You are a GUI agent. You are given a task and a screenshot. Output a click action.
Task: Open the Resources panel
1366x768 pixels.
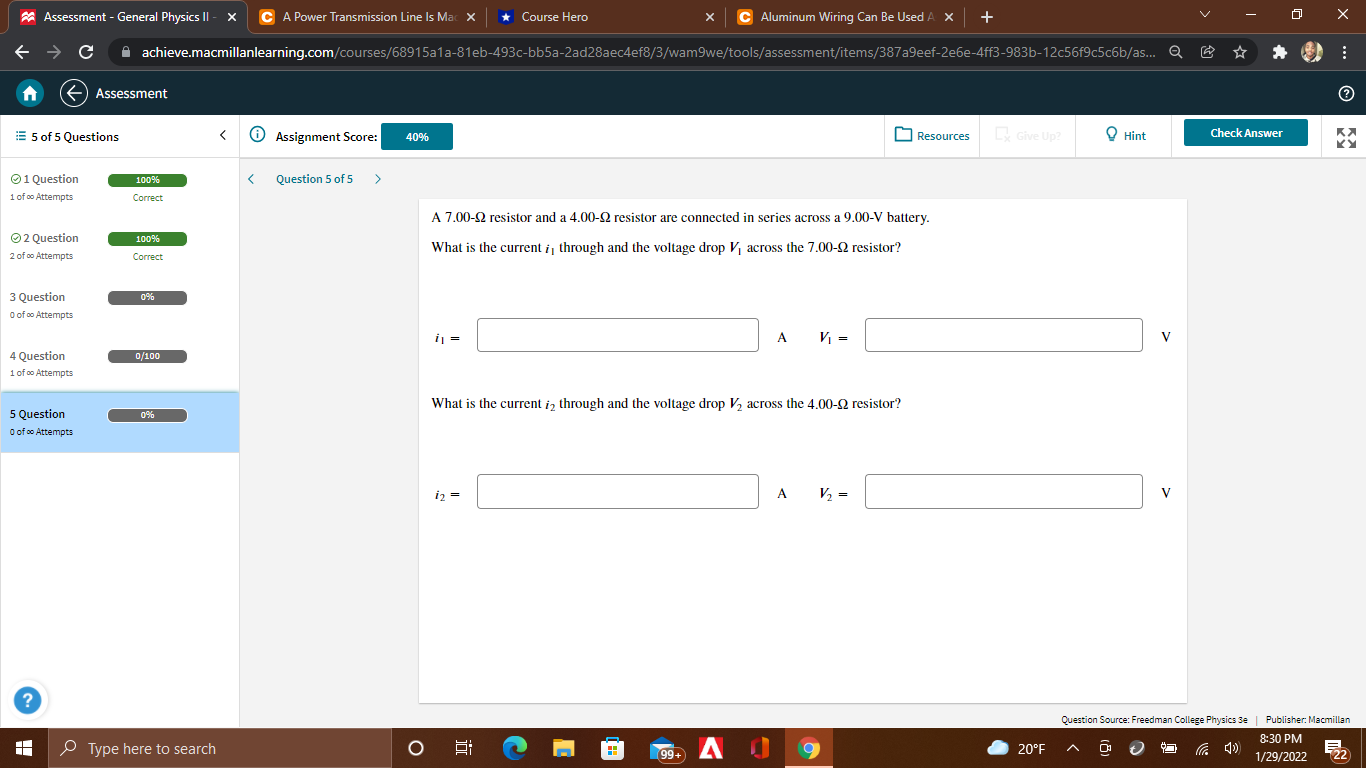tap(931, 136)
